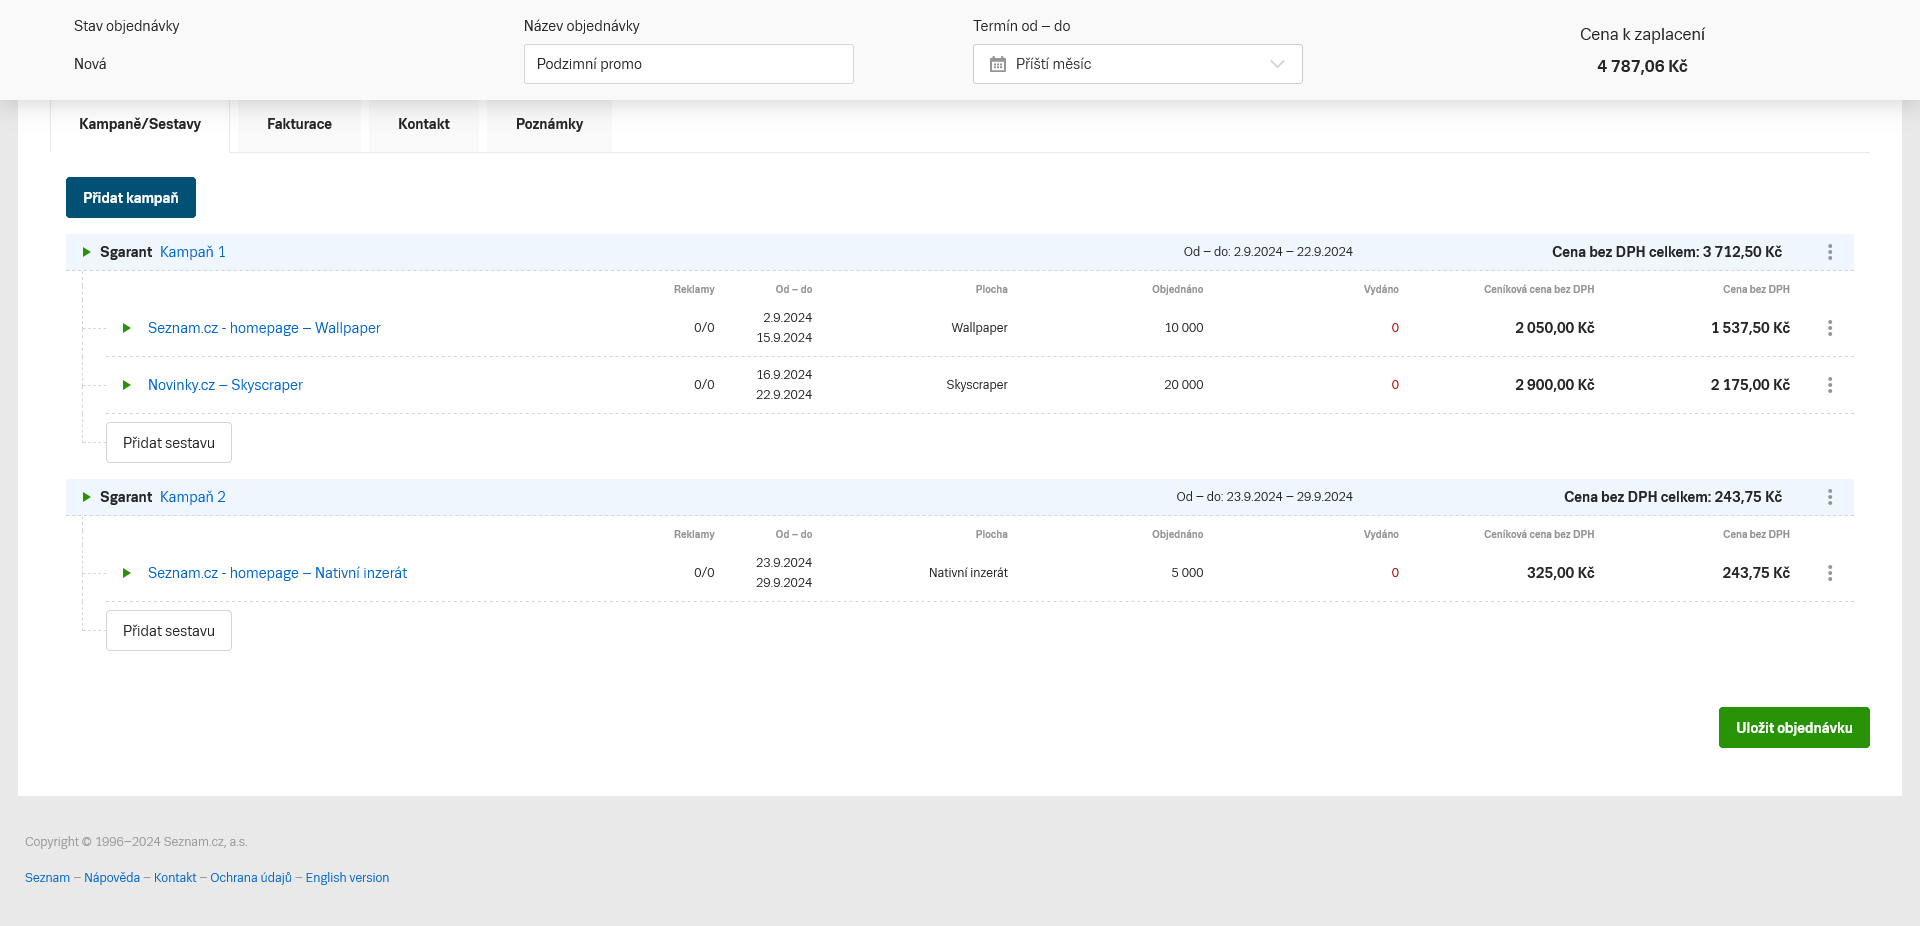Click calendar icon in Termín field
Image resolution: width=1920 pixels, height=926 pixels.
click(997, 64)
